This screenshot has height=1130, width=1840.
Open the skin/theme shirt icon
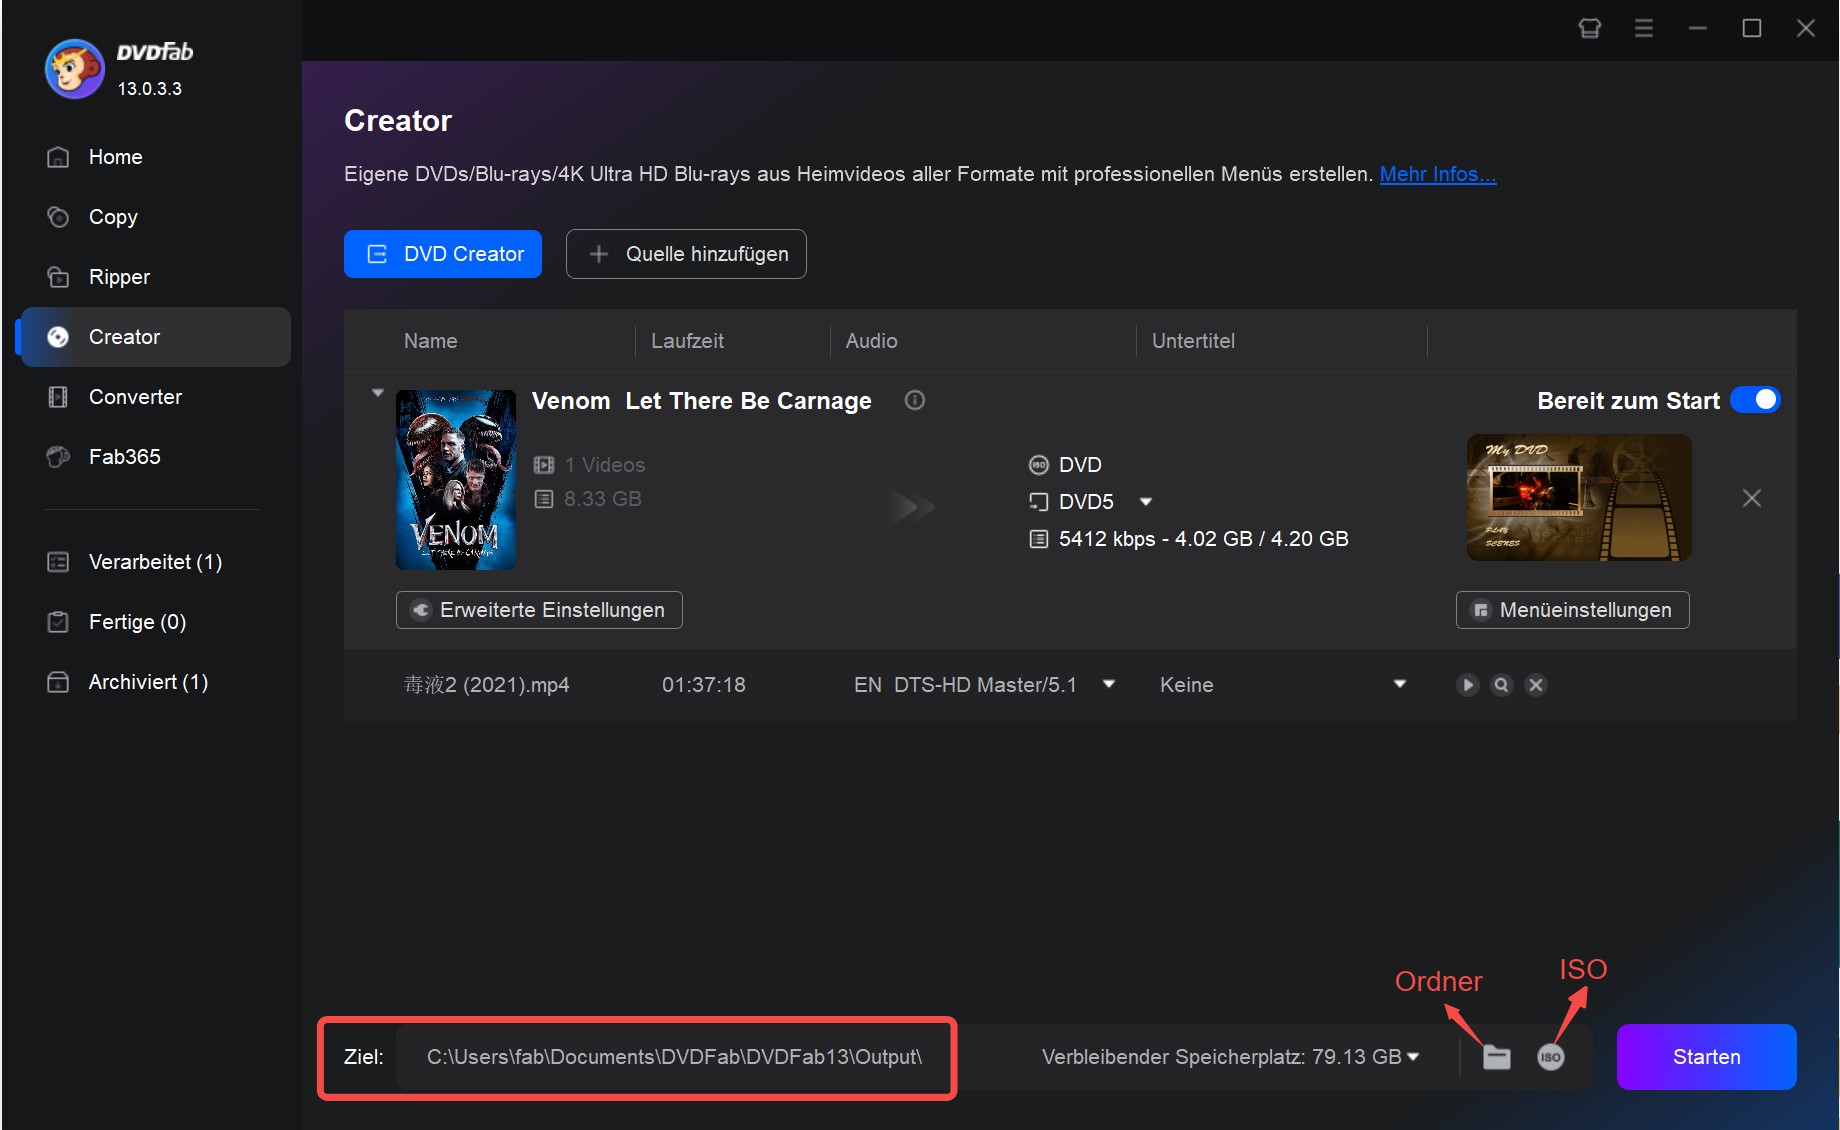[1590, 28]
